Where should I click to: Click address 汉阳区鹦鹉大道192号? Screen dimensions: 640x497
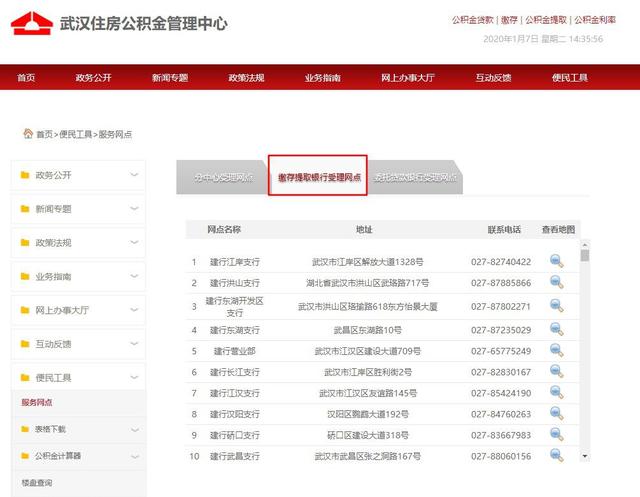(x=367, y=414)
